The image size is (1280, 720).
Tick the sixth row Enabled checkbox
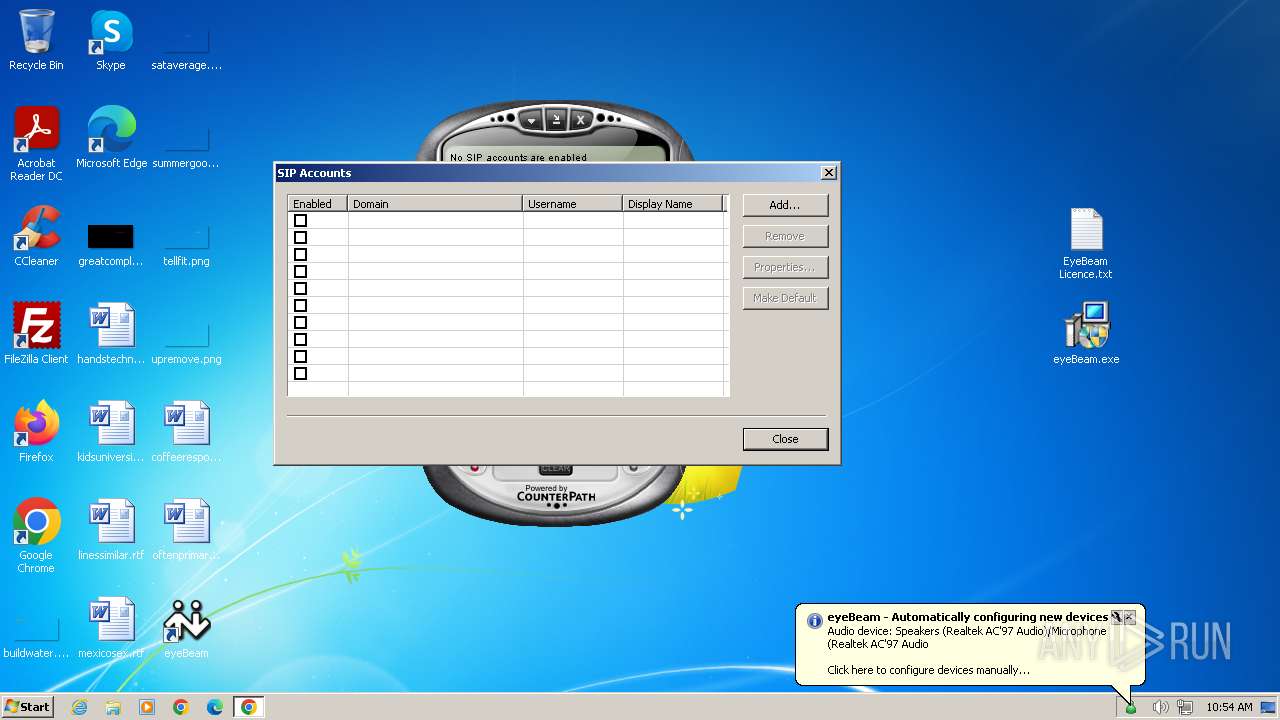tap(300, 306)
